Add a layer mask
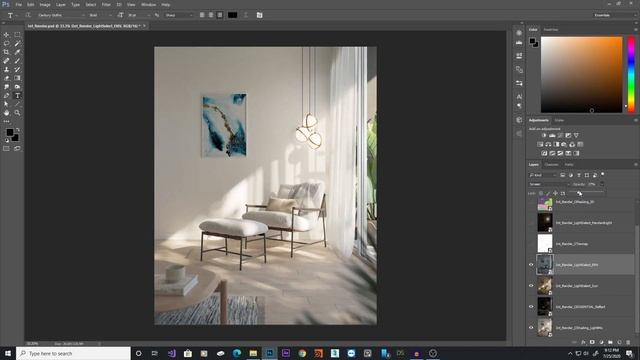 pyautogui.click(x=592, y=342)
